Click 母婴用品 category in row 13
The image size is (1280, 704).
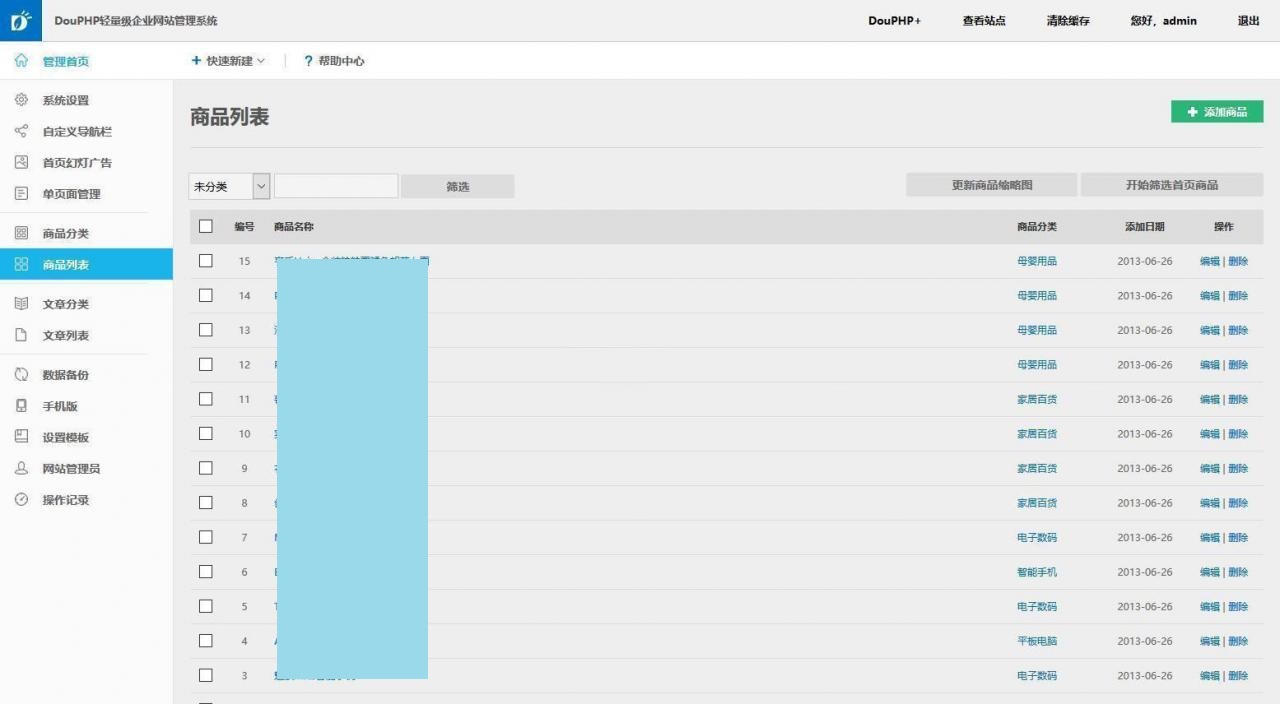[1037, 330]
